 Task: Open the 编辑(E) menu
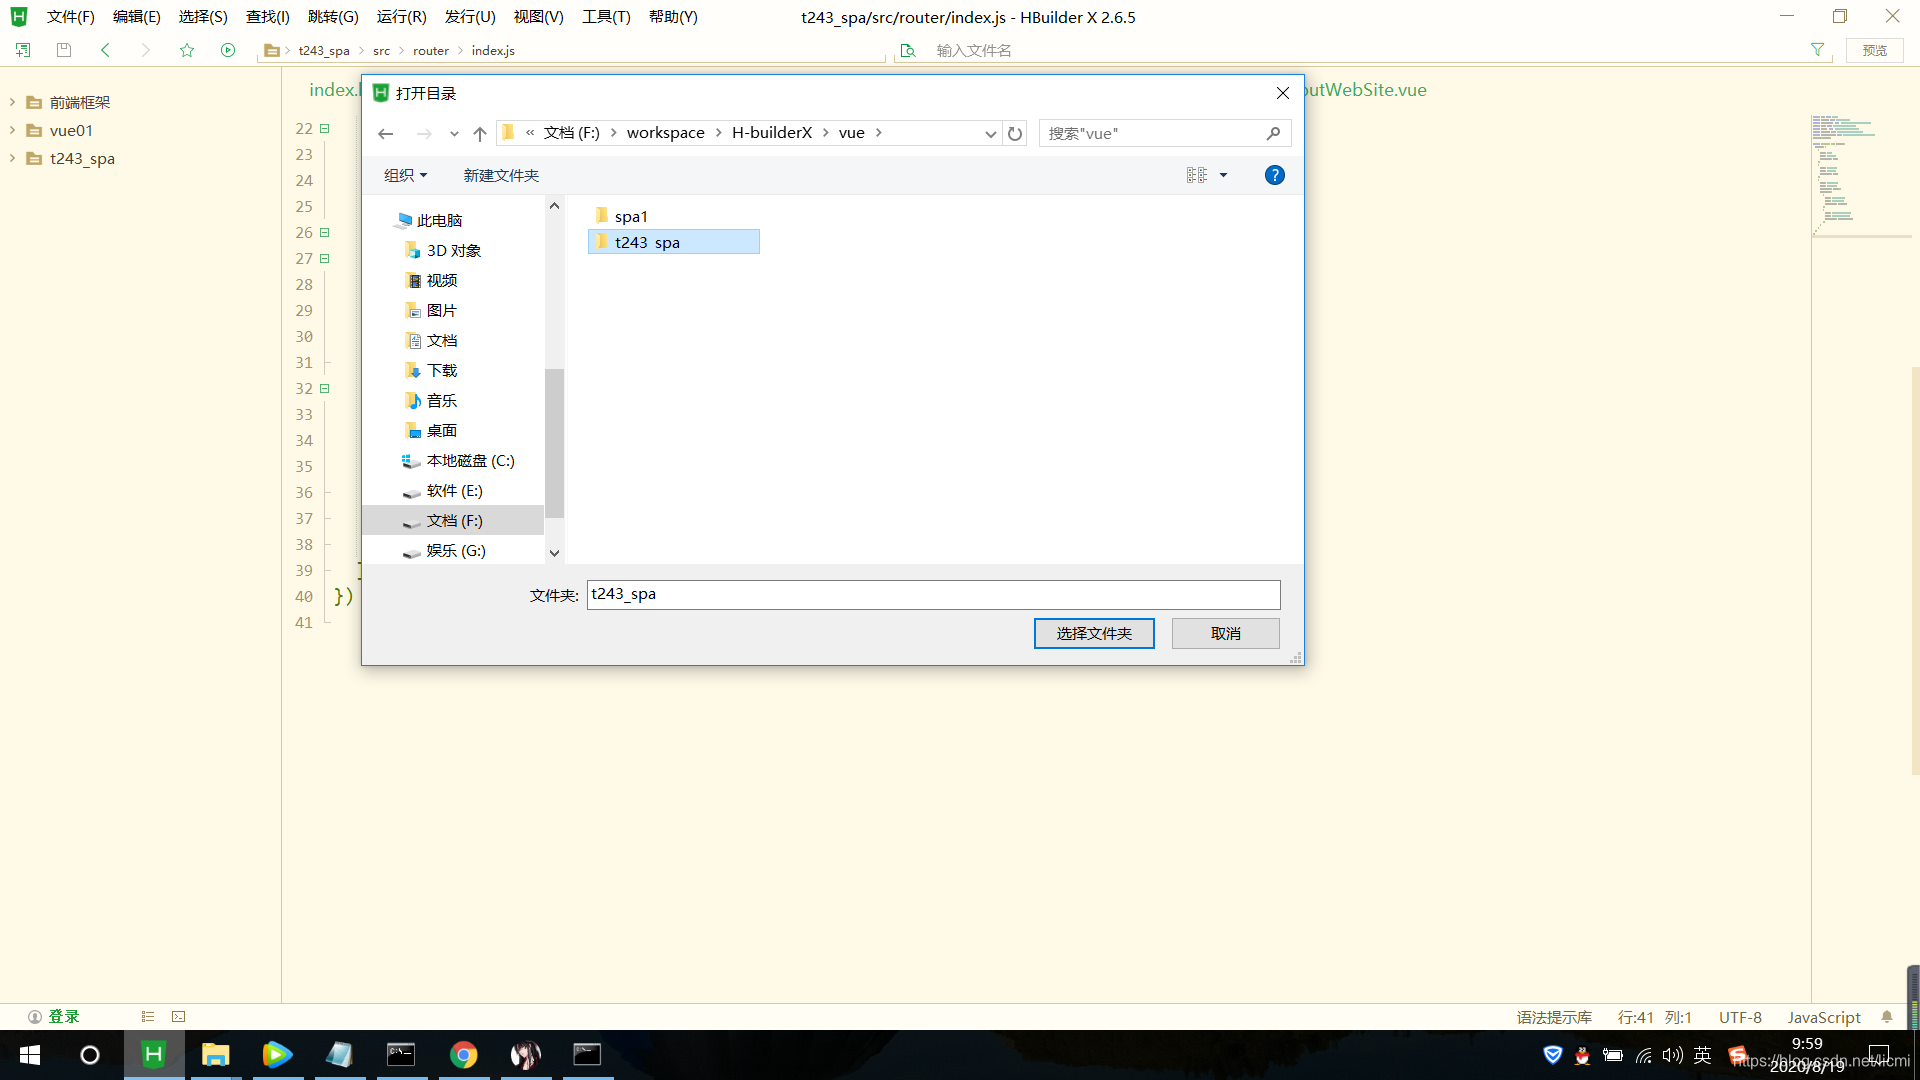click(136, 17)
